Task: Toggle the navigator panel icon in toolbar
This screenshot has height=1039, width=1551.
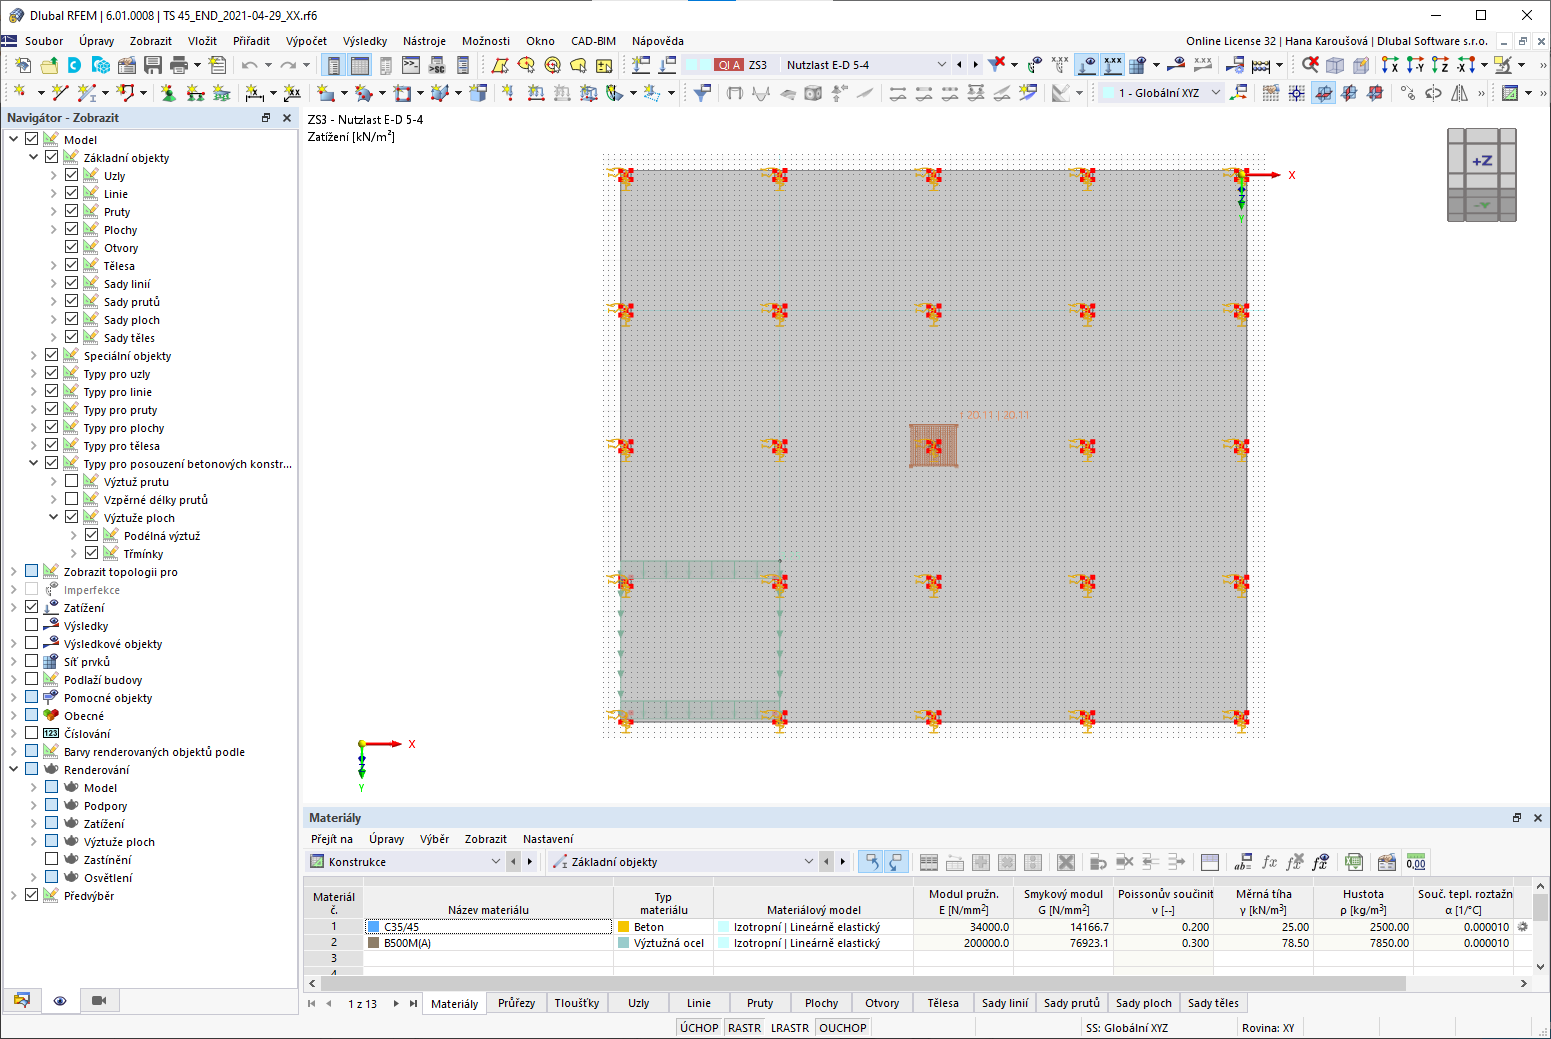Action: [334, 65]
